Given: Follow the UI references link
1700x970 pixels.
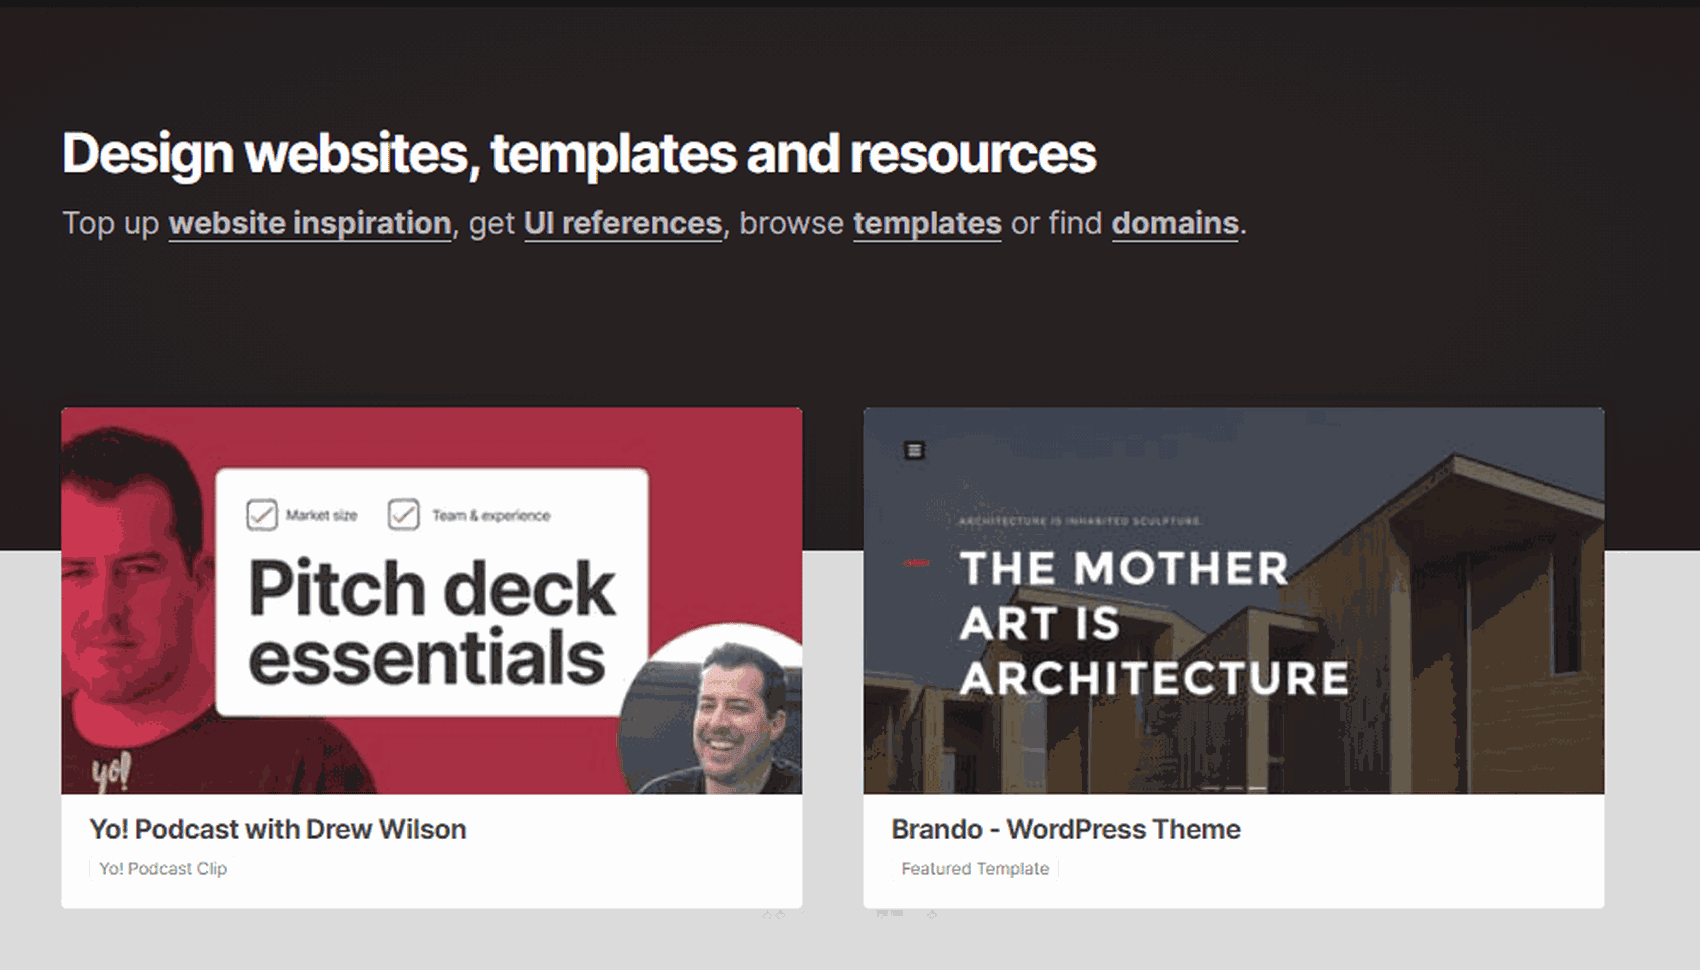Looking at the screenshot, I should click(623, 223).
